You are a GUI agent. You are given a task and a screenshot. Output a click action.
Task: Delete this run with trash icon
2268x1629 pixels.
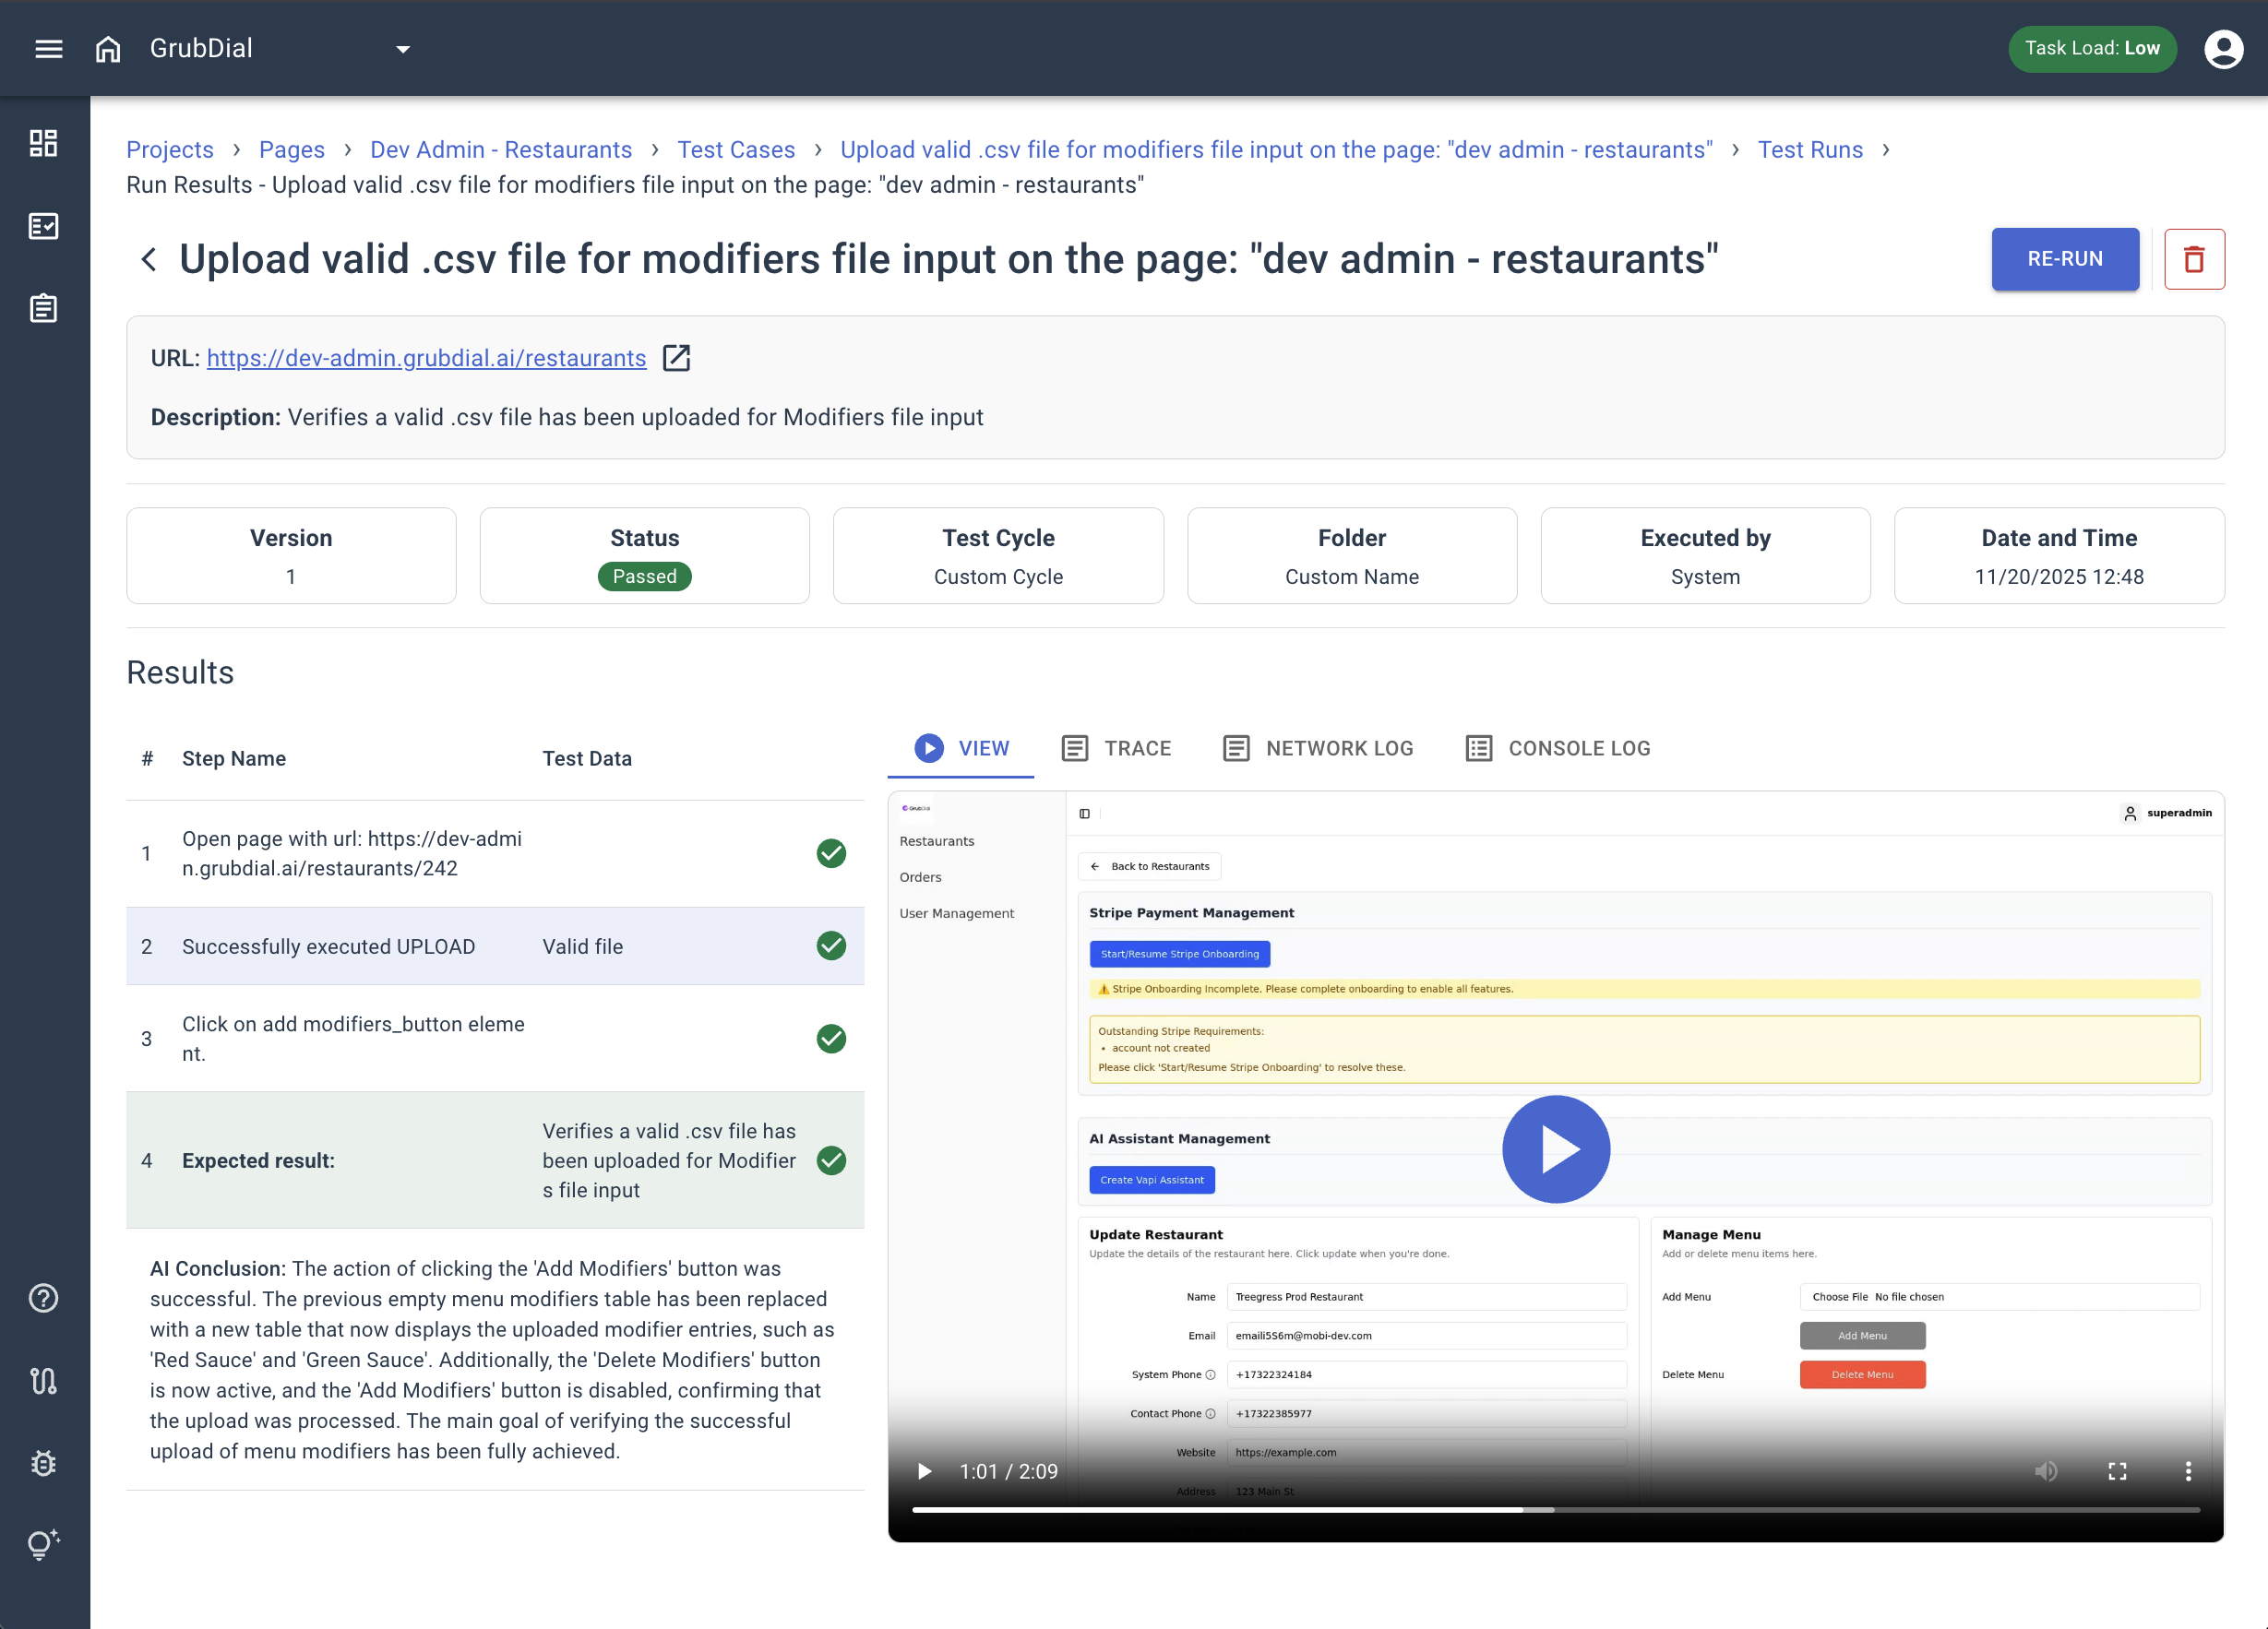coord(2194,259)
